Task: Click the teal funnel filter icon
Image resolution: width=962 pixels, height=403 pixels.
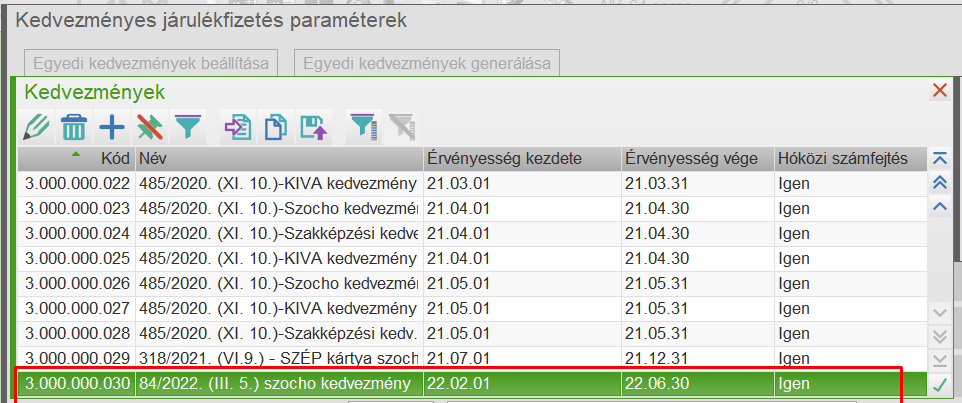Action: [x=188, y=127]
